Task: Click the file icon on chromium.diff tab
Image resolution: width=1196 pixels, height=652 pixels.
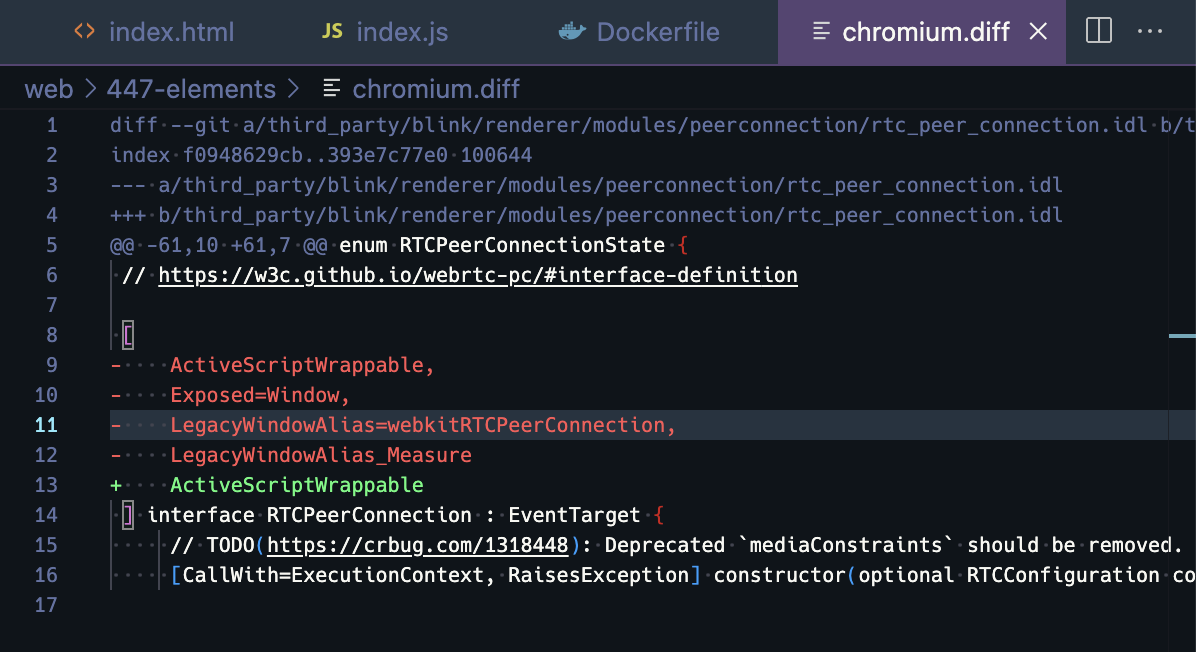Action: 821,32
